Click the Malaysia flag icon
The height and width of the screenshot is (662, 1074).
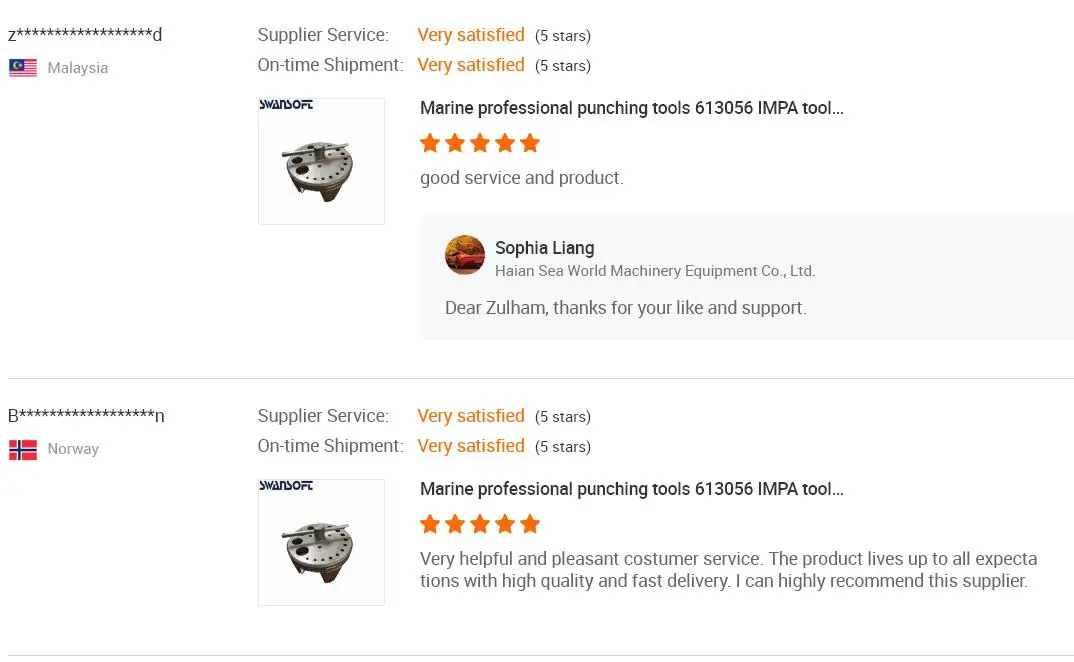pos(23,68)
